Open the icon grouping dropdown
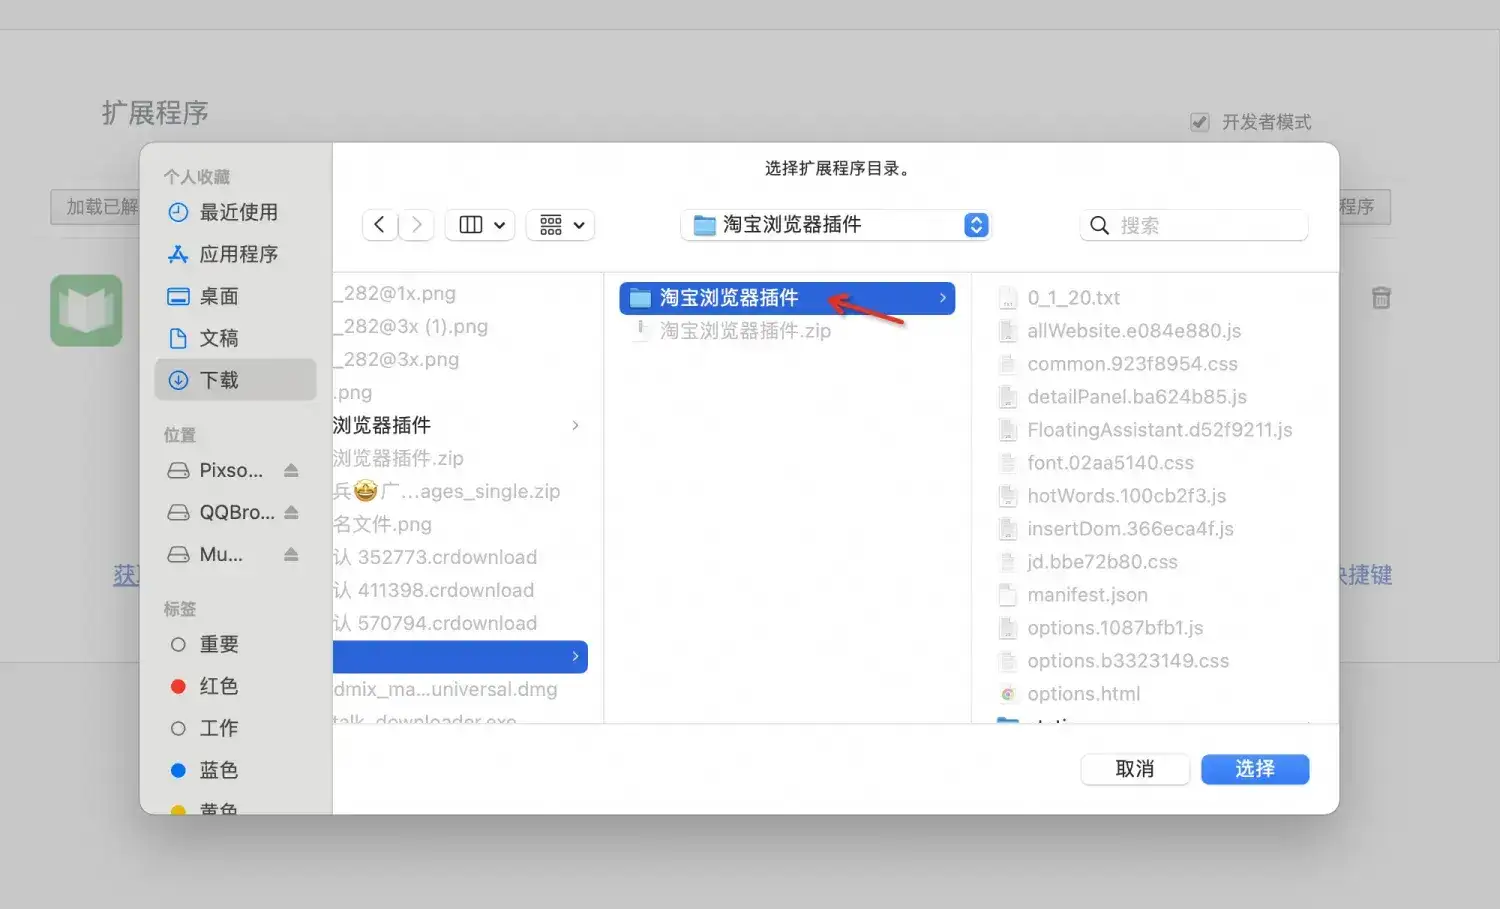 click(x=561, y=225)
